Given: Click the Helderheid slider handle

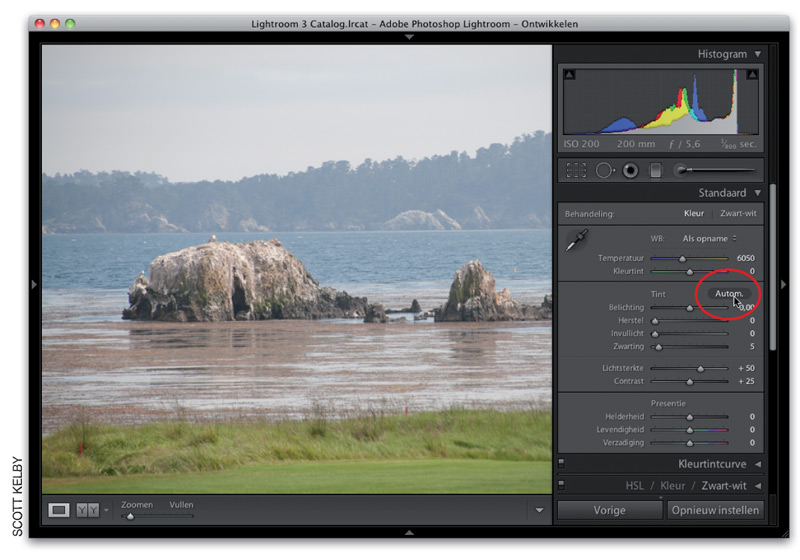Looking at the screenshot, I should pyautogui.click(x=690, y=417).
